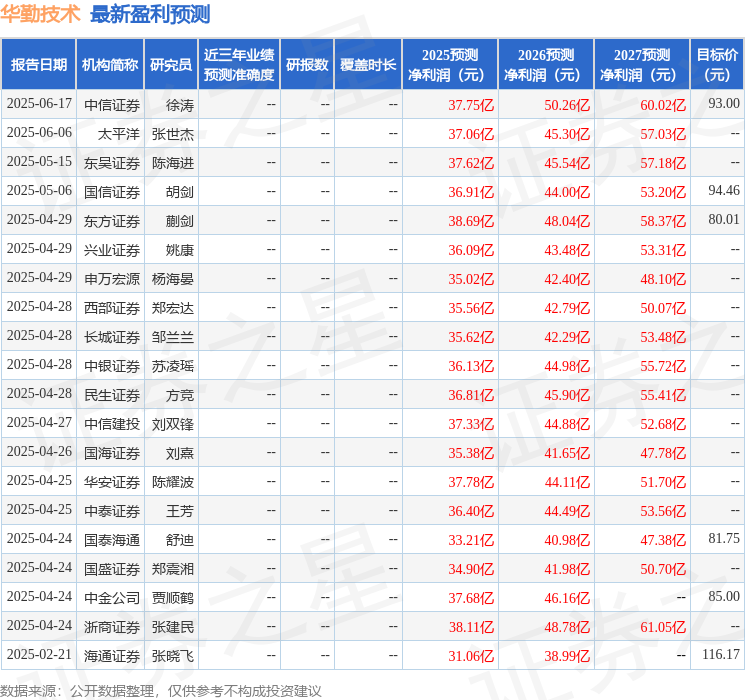Select the 西部证券 institution cell
The image size is (745, 700).
tap(112, 308)
